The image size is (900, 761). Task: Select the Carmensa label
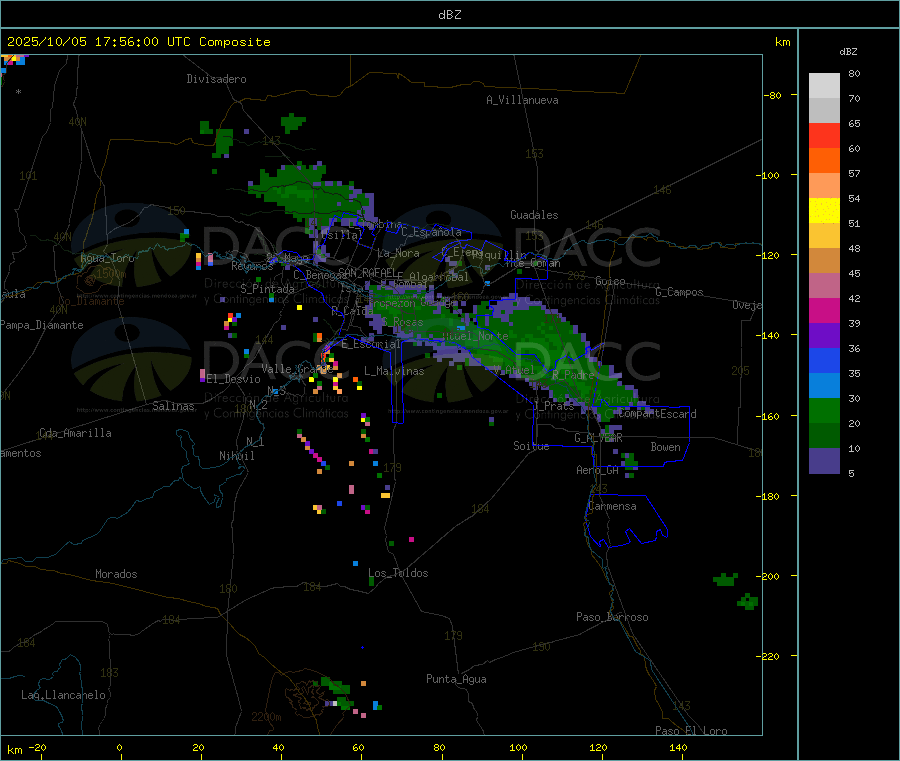tap(612, 506)
